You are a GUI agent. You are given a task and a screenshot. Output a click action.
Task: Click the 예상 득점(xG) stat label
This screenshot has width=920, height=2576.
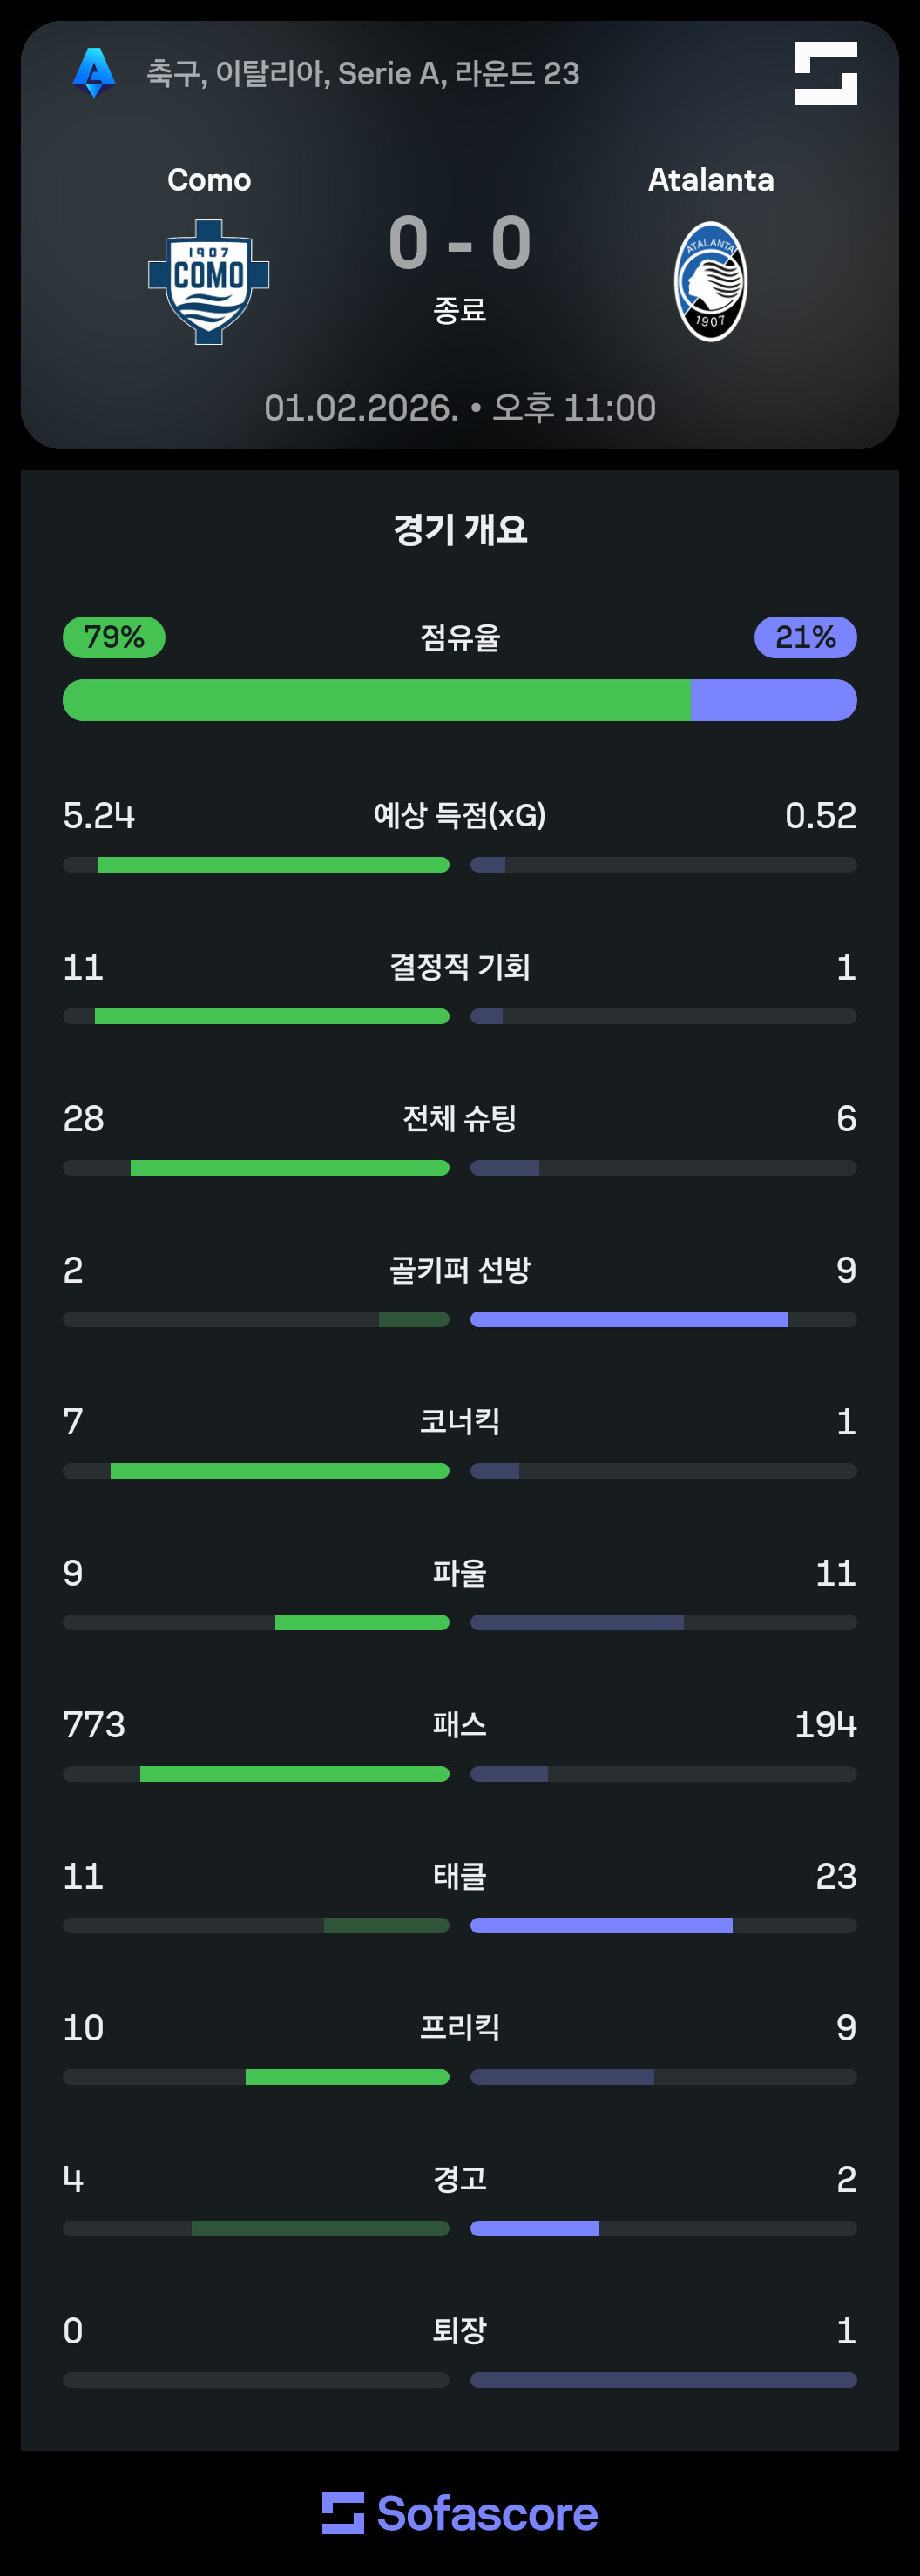pyautogui.click(x=460, y=816)
